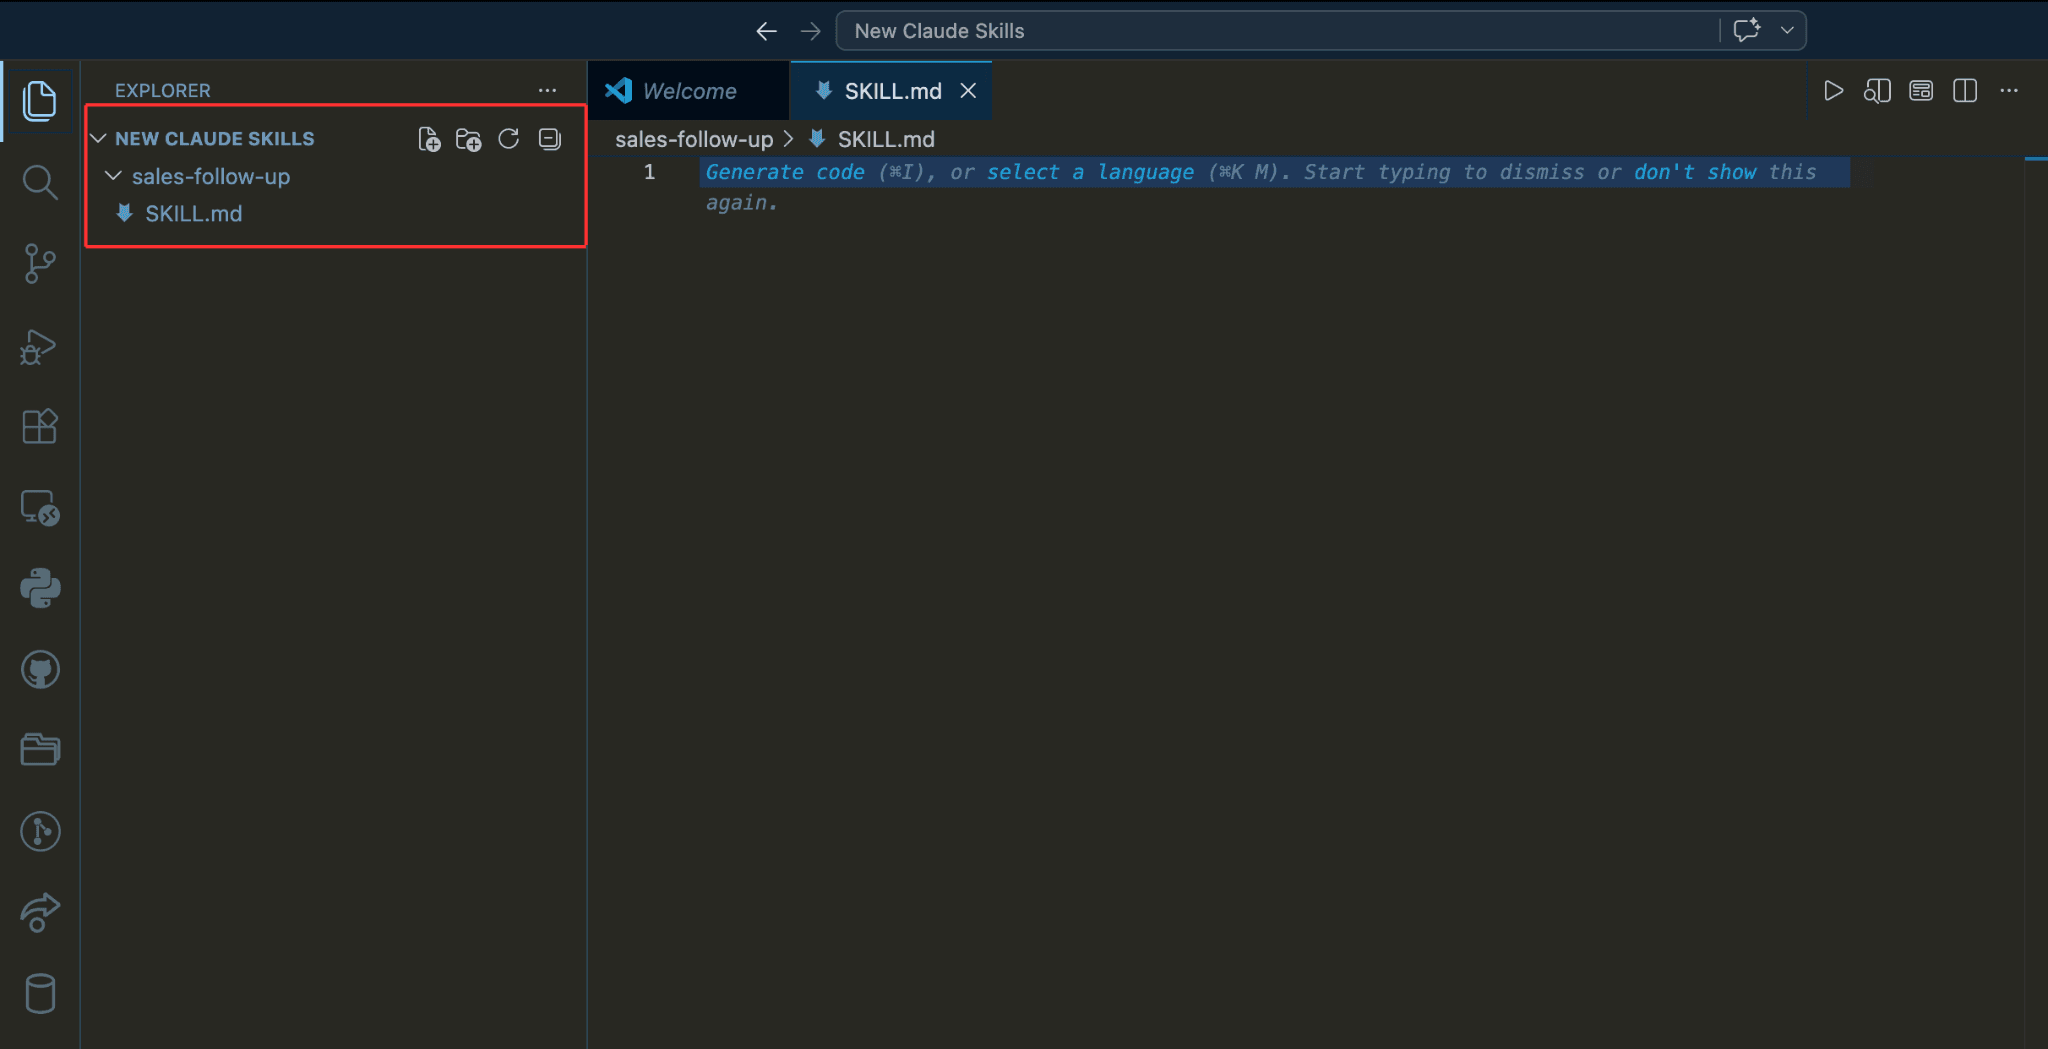This screenshot has width=2048, height=1049.
Task: Switch to the SKILL.md tab
Action: 891,91
